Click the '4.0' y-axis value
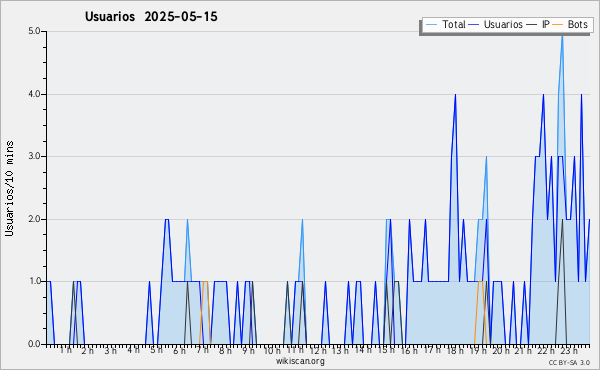 click(34, 94)
